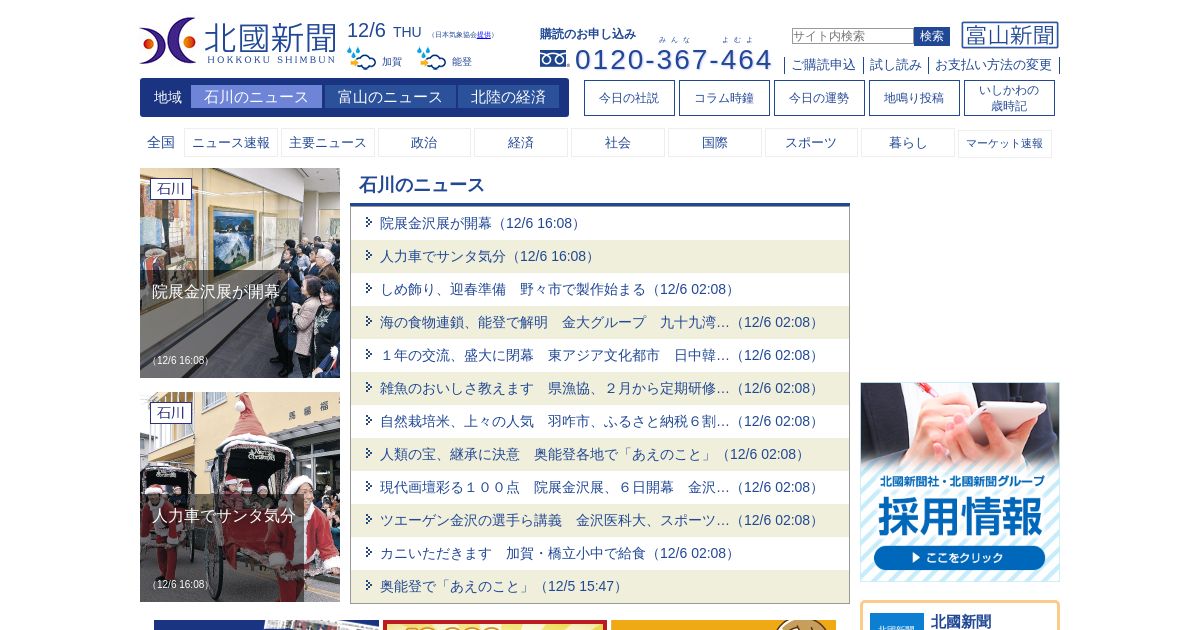Click the Noto weather icon
The height and width of the screenshot is (630, 1200).
432,59
